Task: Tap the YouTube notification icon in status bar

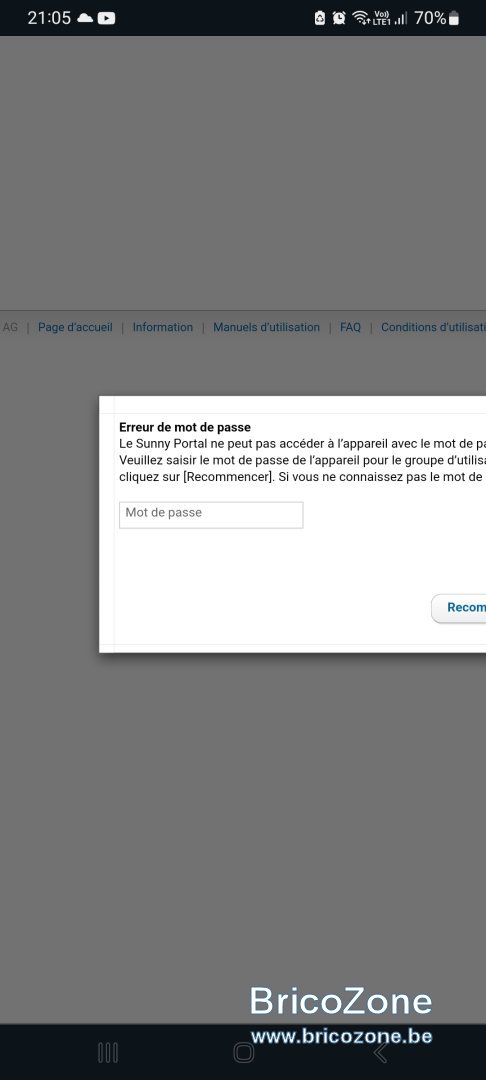Action: pyautogui.click(x=106, y=19)
